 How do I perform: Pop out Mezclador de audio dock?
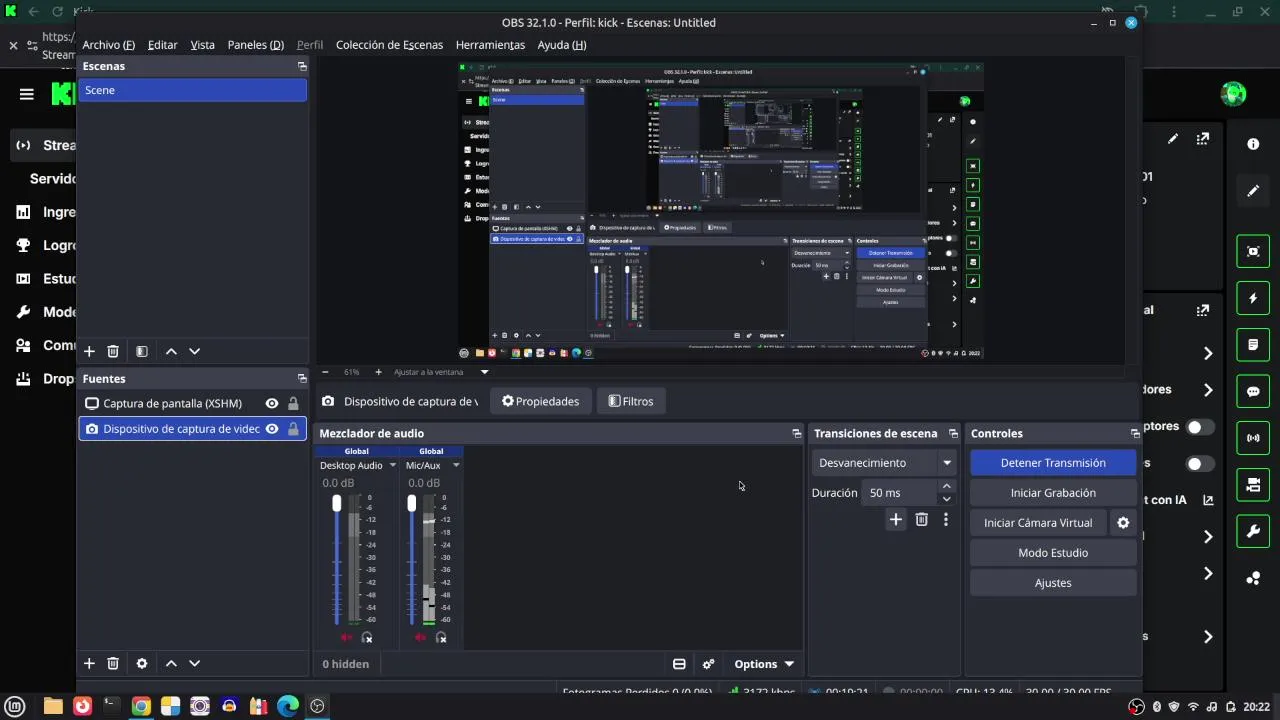point(797,434)
